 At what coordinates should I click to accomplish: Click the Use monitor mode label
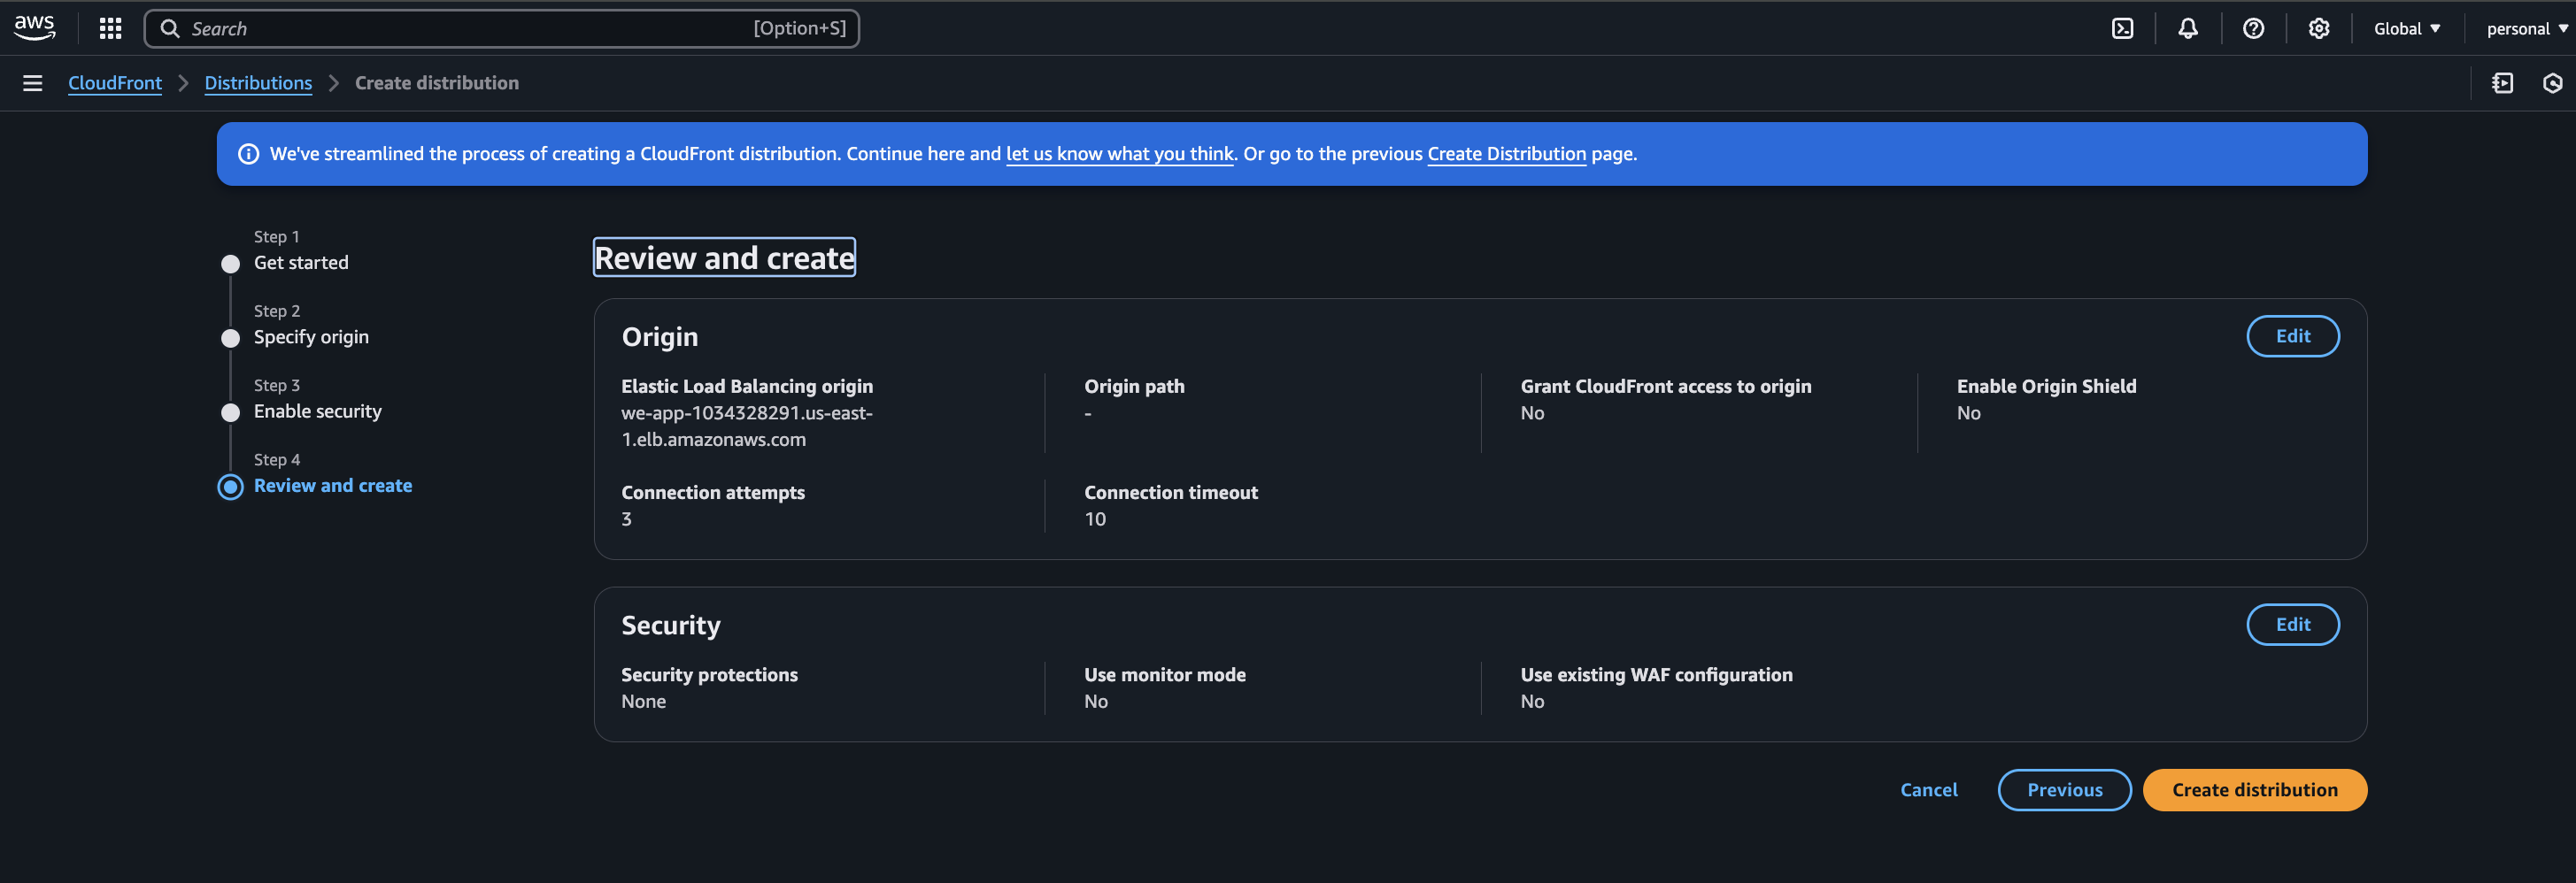coord(1165,674)
